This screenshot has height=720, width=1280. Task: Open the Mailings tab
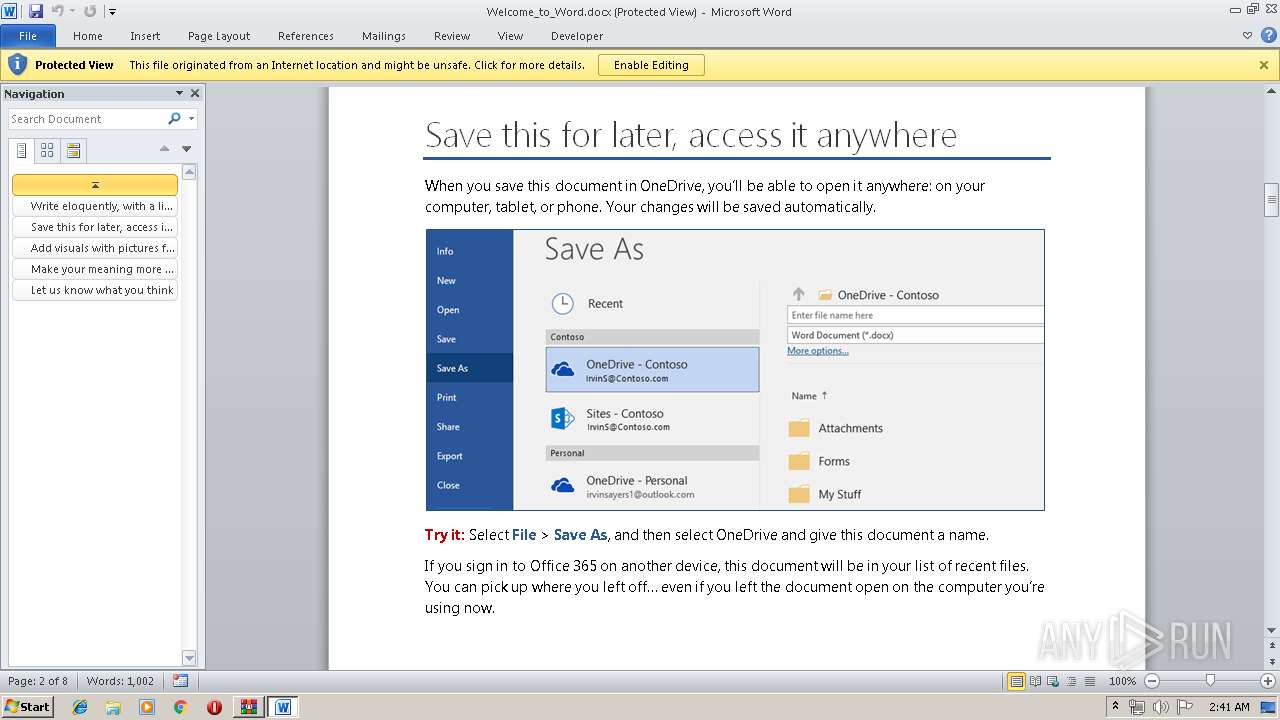coord(384,36)
